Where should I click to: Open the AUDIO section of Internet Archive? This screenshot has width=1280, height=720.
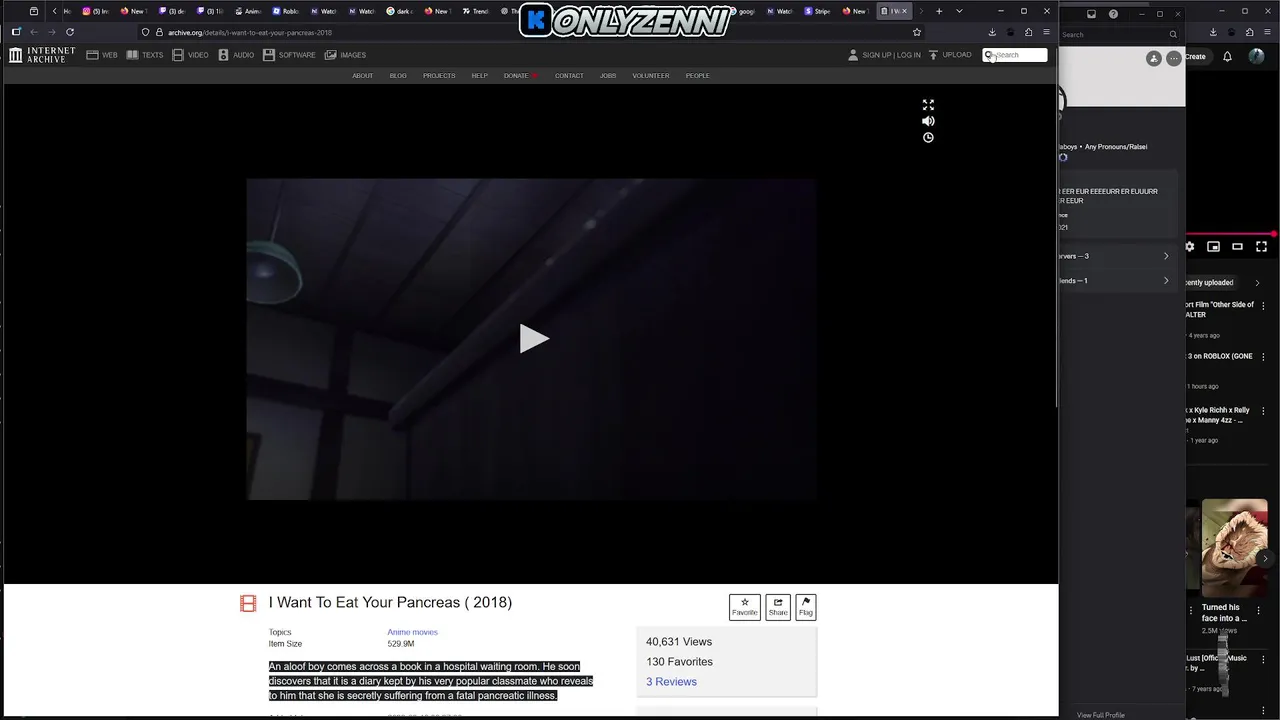tap(236, 55)
